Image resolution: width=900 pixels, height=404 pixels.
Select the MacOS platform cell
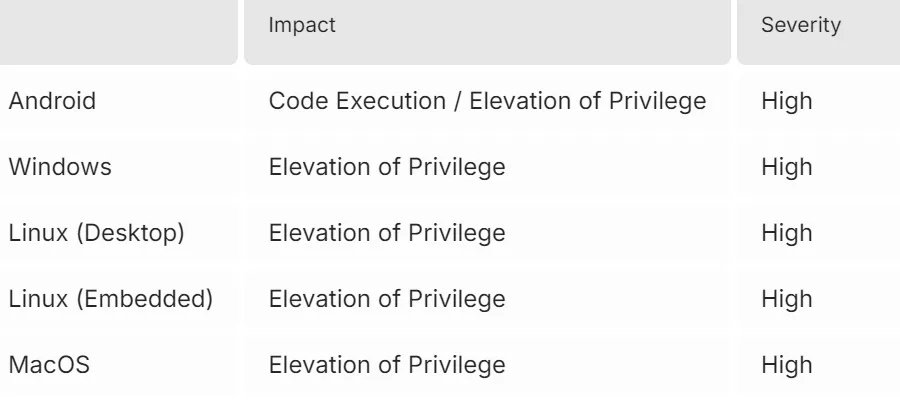[x=49, y=365]
